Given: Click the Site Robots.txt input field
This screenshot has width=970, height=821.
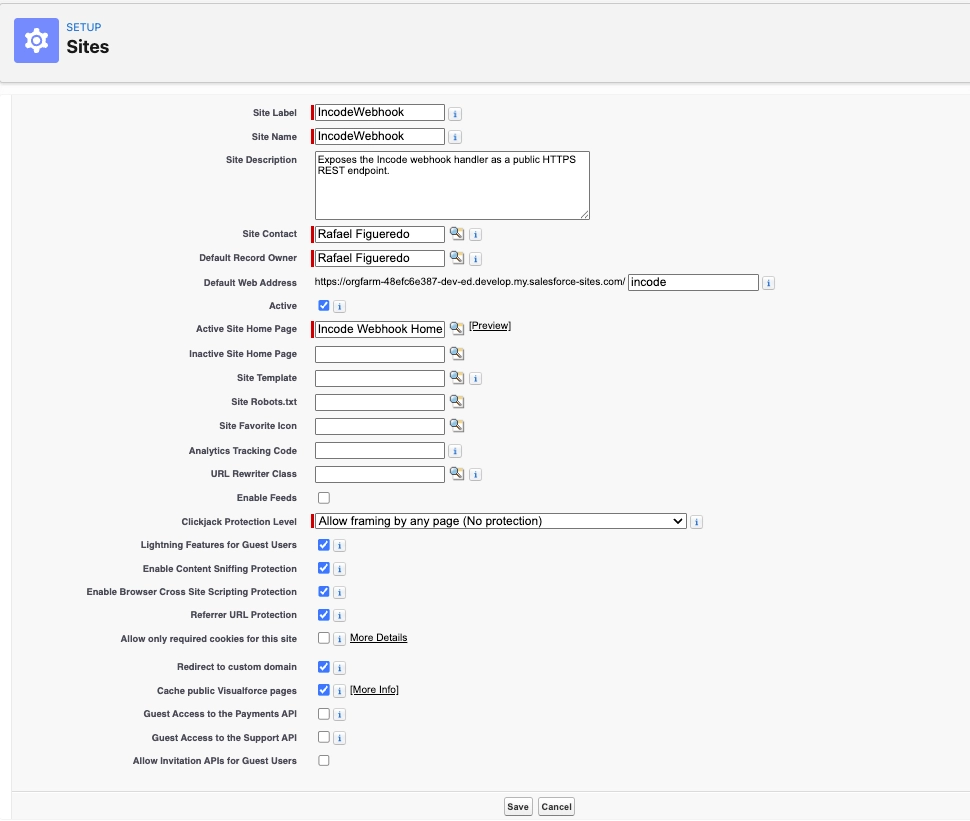Looking at the screenshot, I should (380, 402).
